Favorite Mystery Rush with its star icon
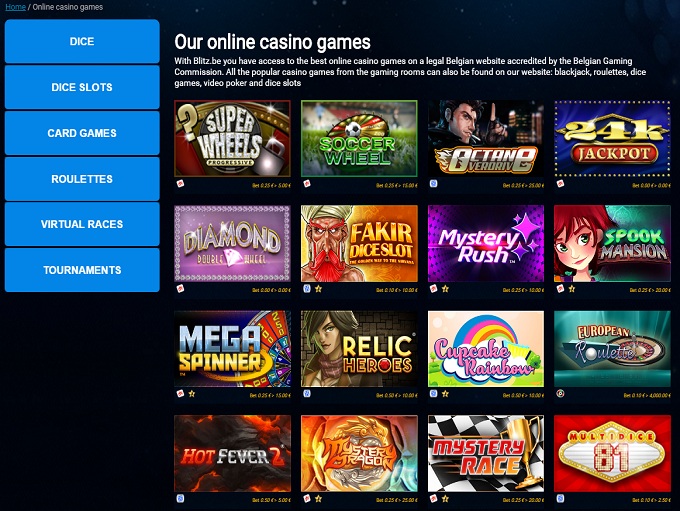Viewport: 680px width, 511px height. point(445,288)
